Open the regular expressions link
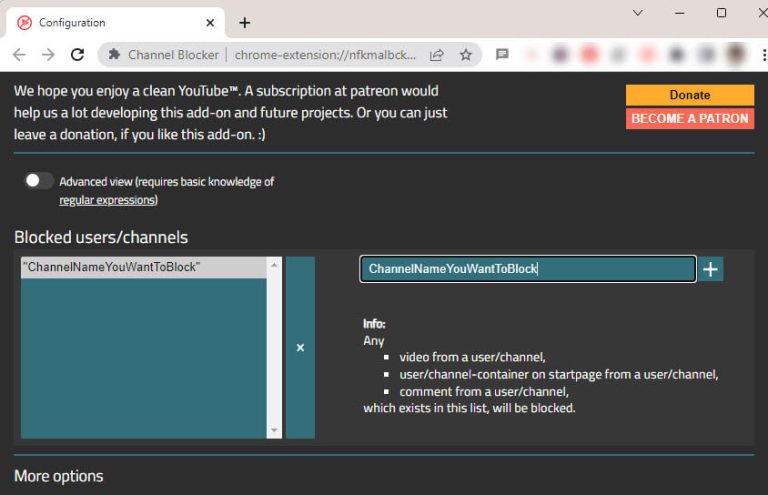This screenshot has width=768, height=495. click(x=107, y=200)
